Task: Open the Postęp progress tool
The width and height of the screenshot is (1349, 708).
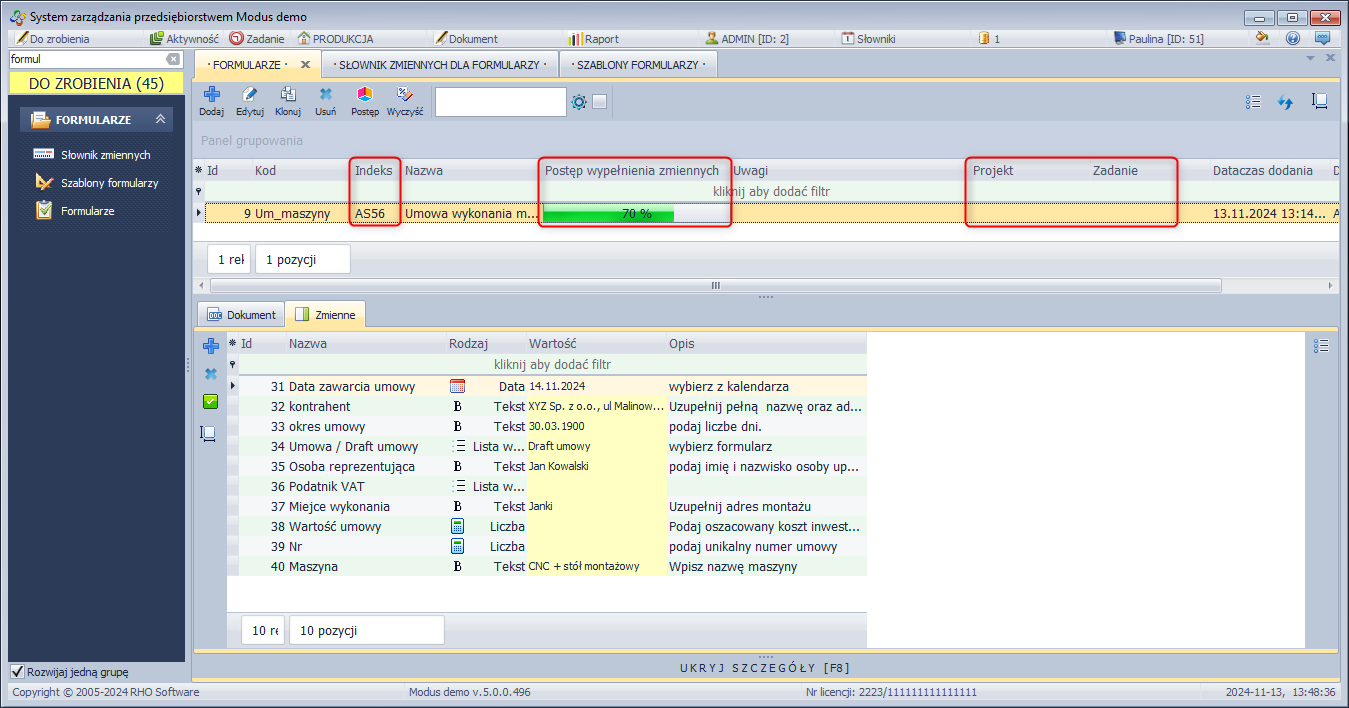Action: click(365, 95)
